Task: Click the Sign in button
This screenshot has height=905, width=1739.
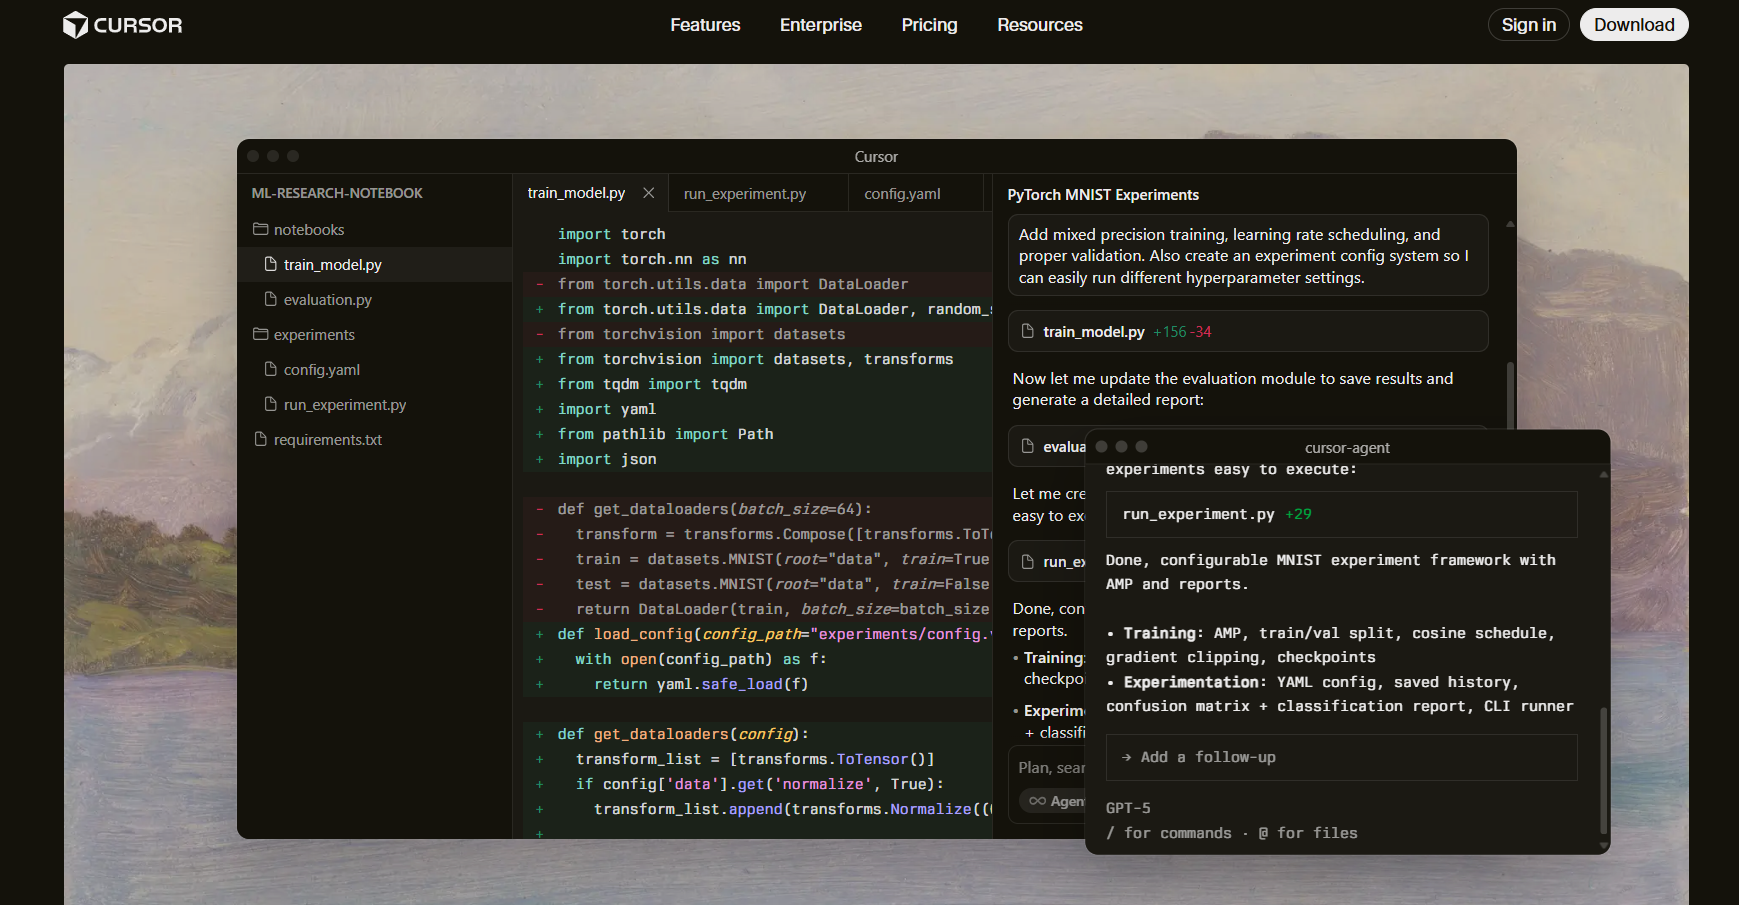Action: tap(1528, 25)
